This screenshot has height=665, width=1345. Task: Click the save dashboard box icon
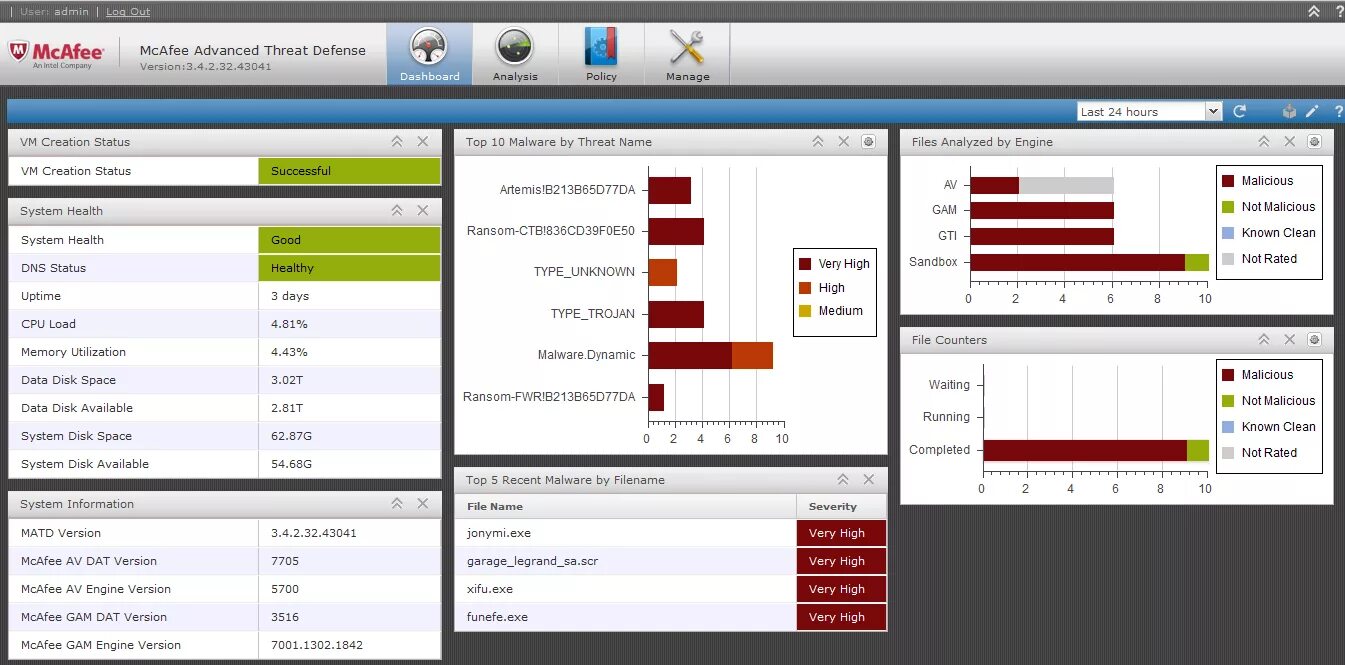(1290, 112)
